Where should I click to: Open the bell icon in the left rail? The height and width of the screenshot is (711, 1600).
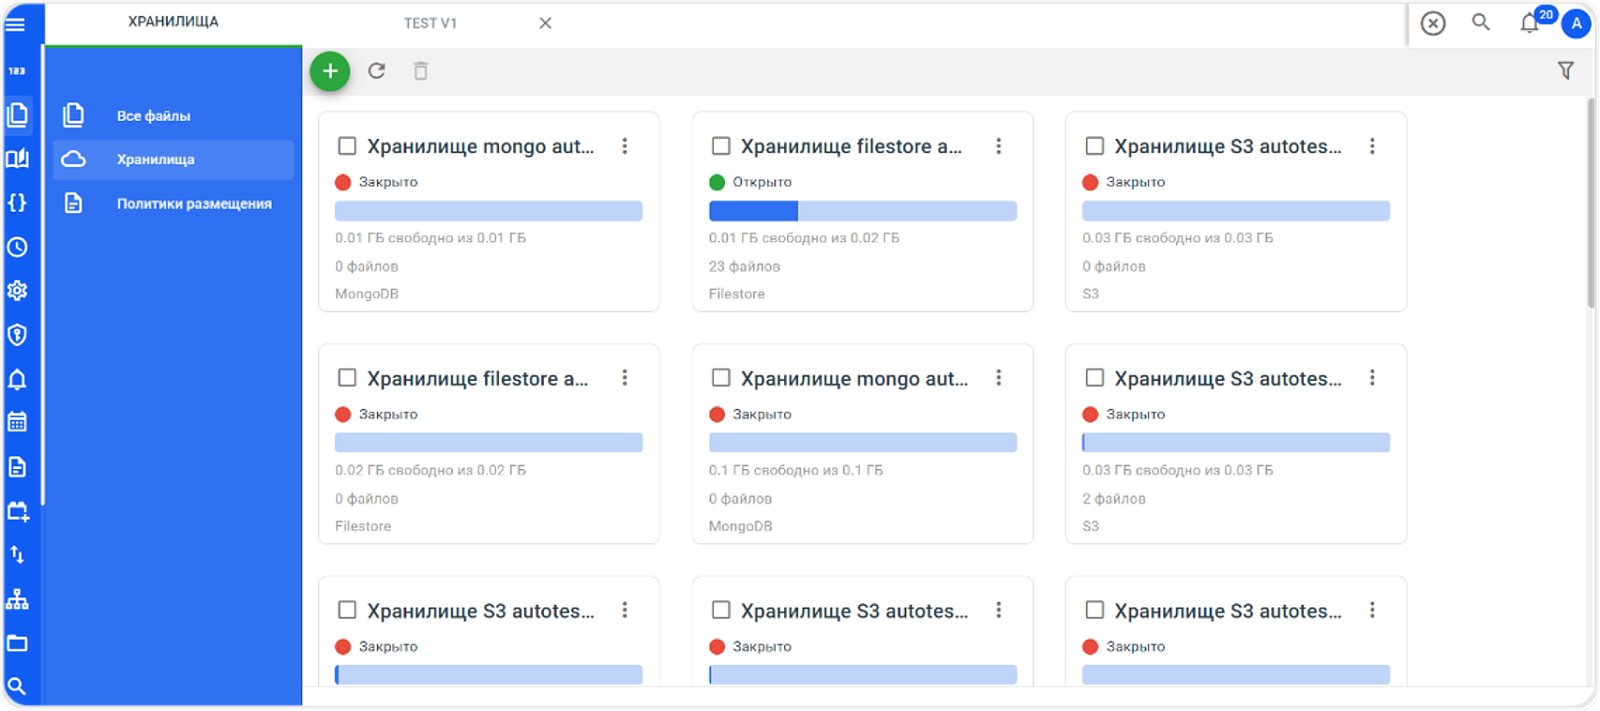click(17, 379)
